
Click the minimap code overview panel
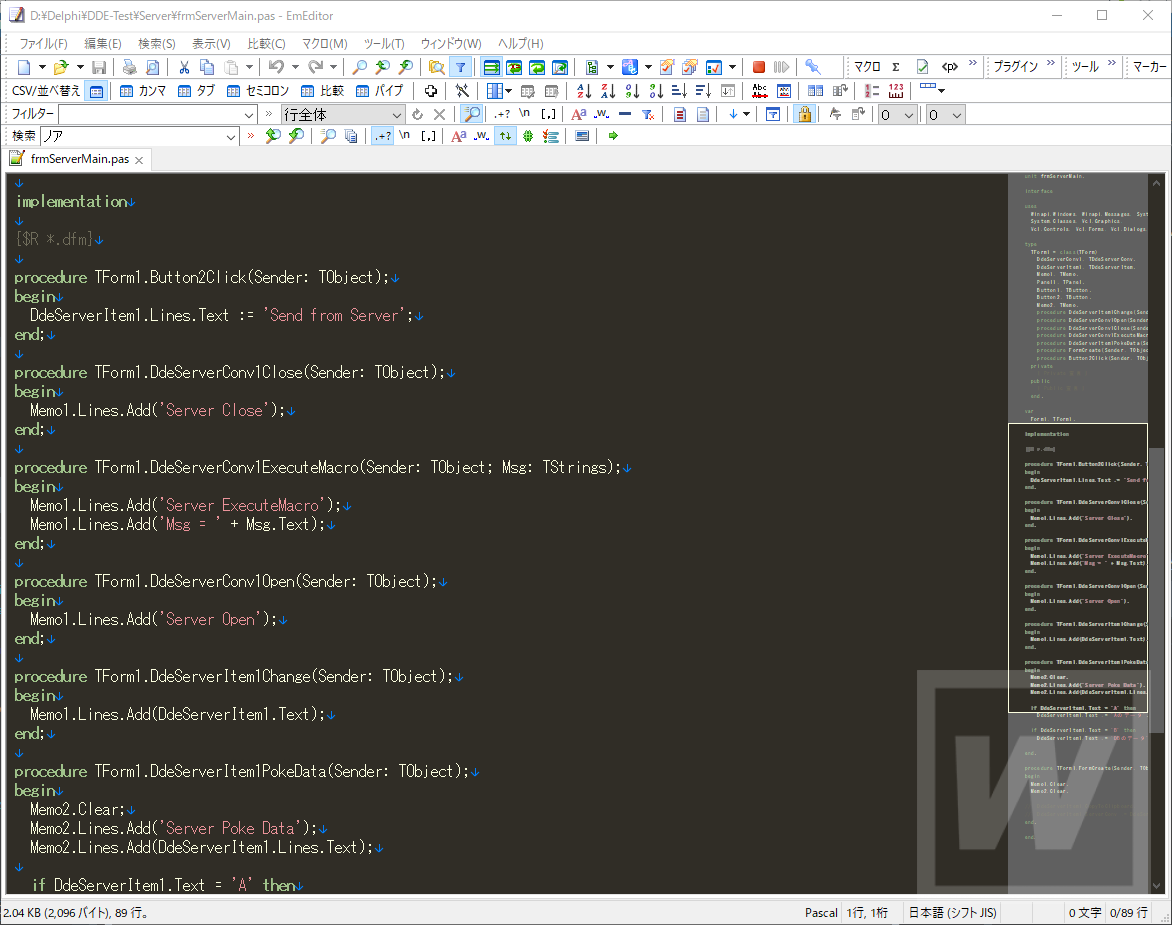(x=1077, y=533)
